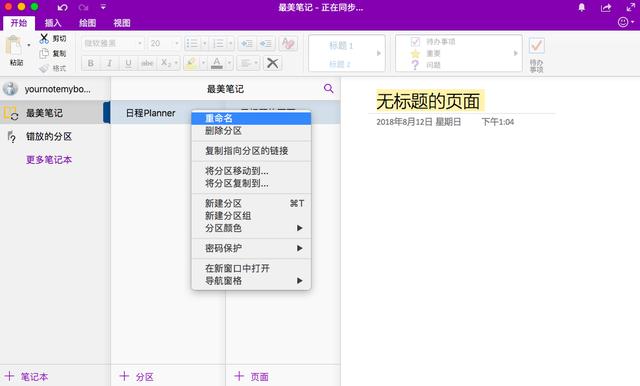Open the numbered list style dropdown arrow

click(230, 43)
